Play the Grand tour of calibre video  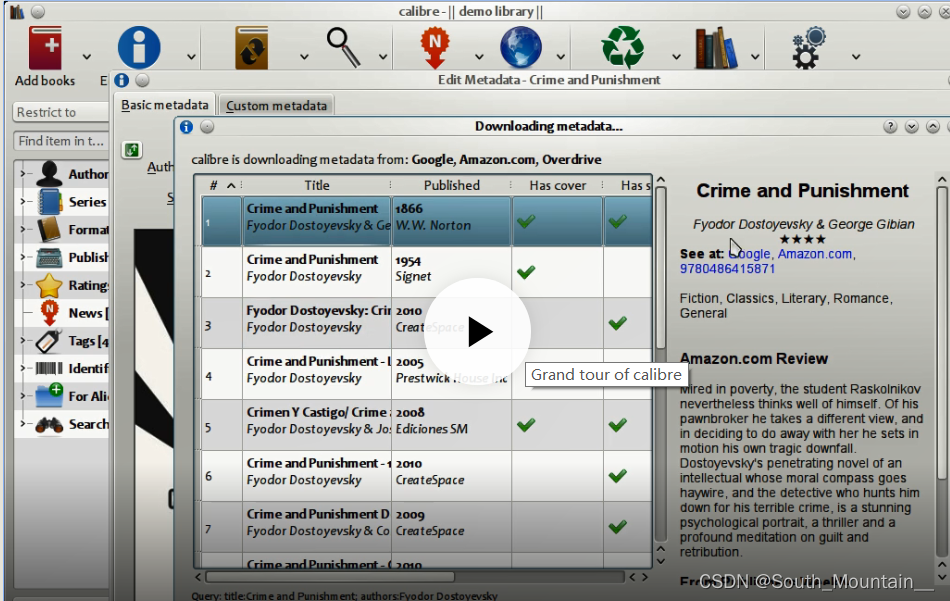tap(477, 331)
